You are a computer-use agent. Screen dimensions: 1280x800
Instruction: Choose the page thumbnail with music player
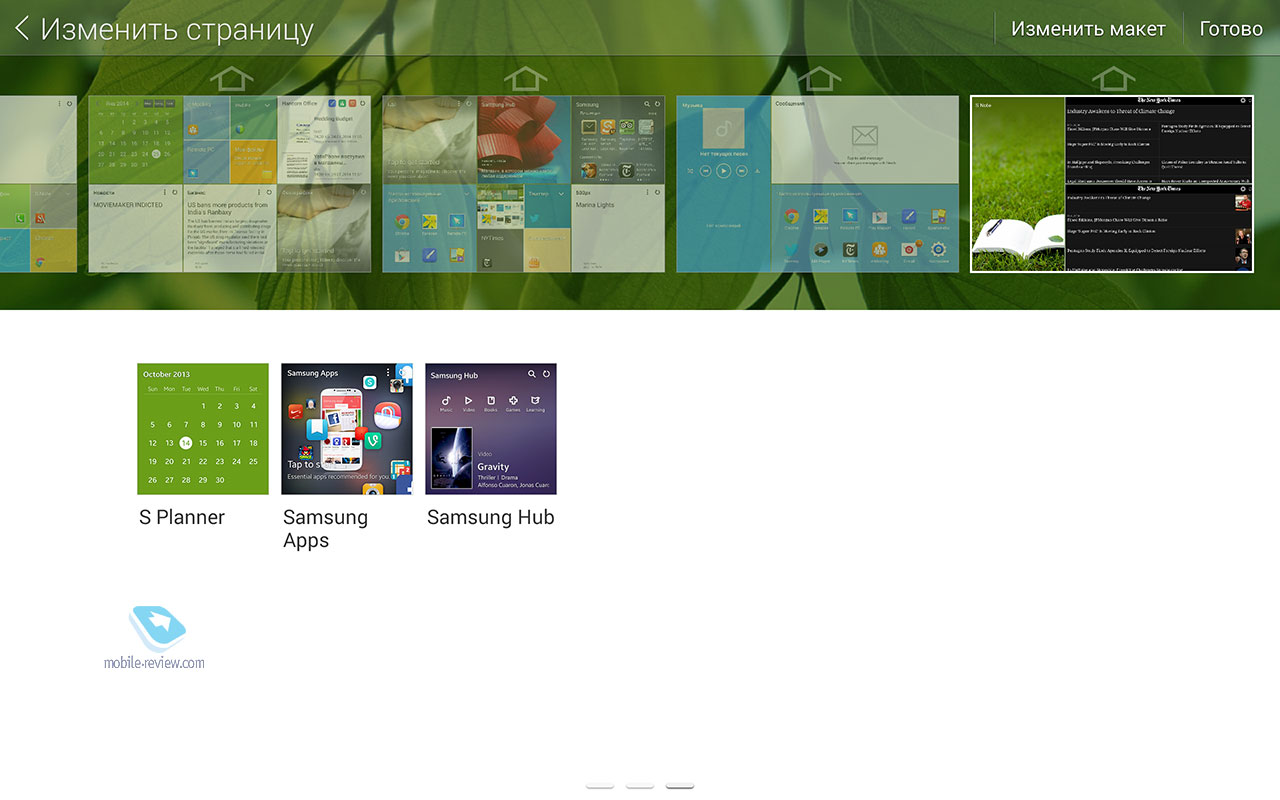pos(818,184)
